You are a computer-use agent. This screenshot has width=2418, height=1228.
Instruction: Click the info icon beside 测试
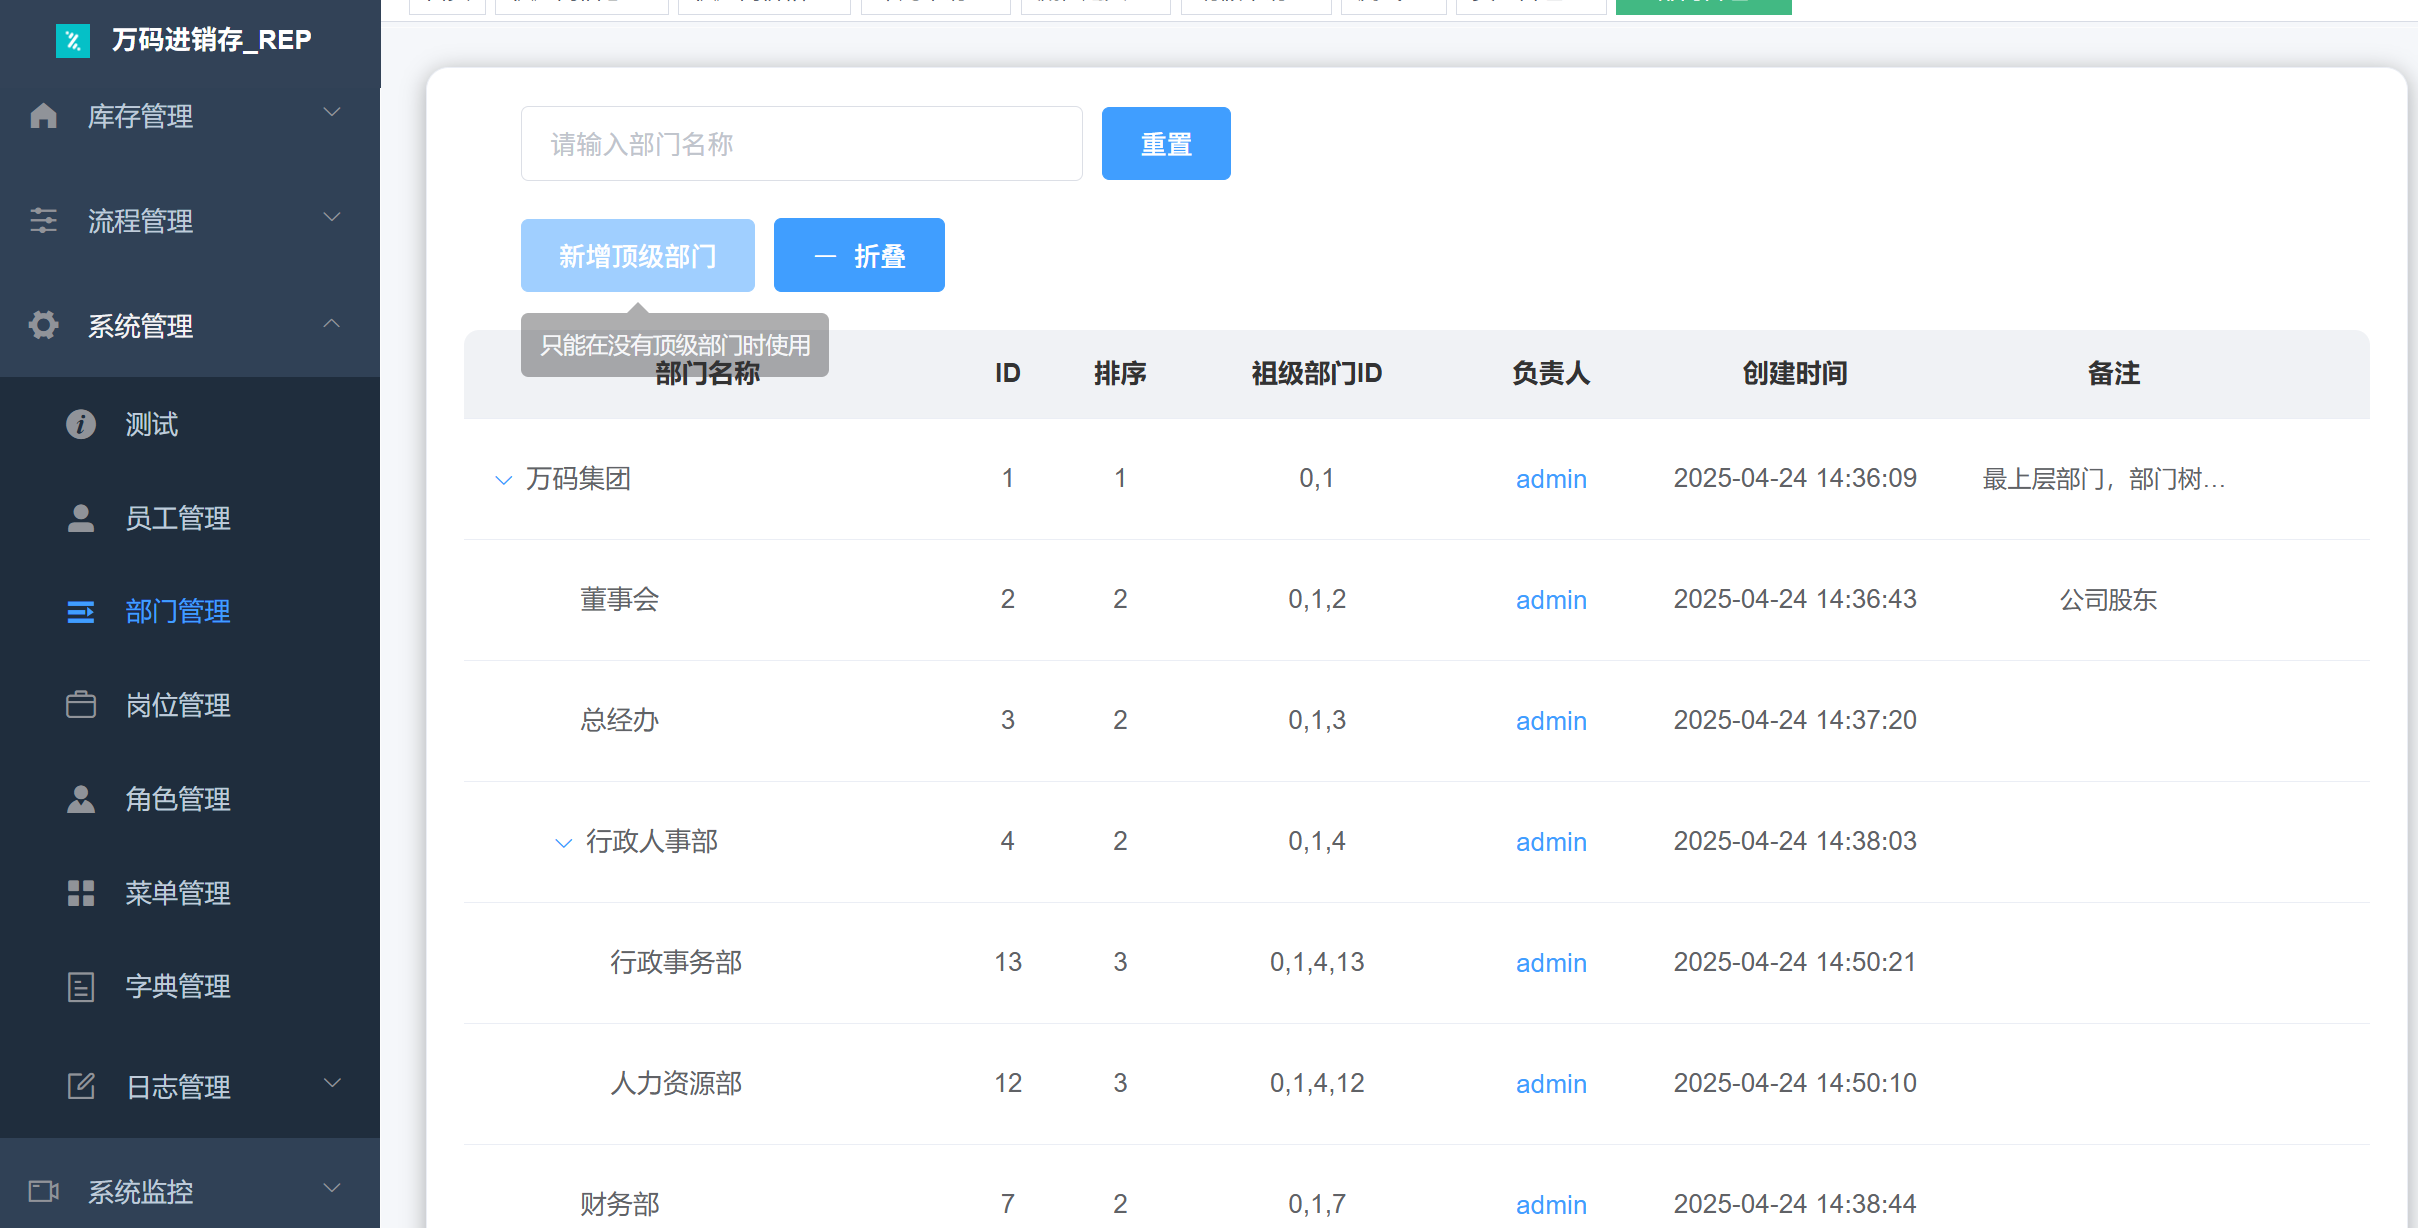pos(81,424)
